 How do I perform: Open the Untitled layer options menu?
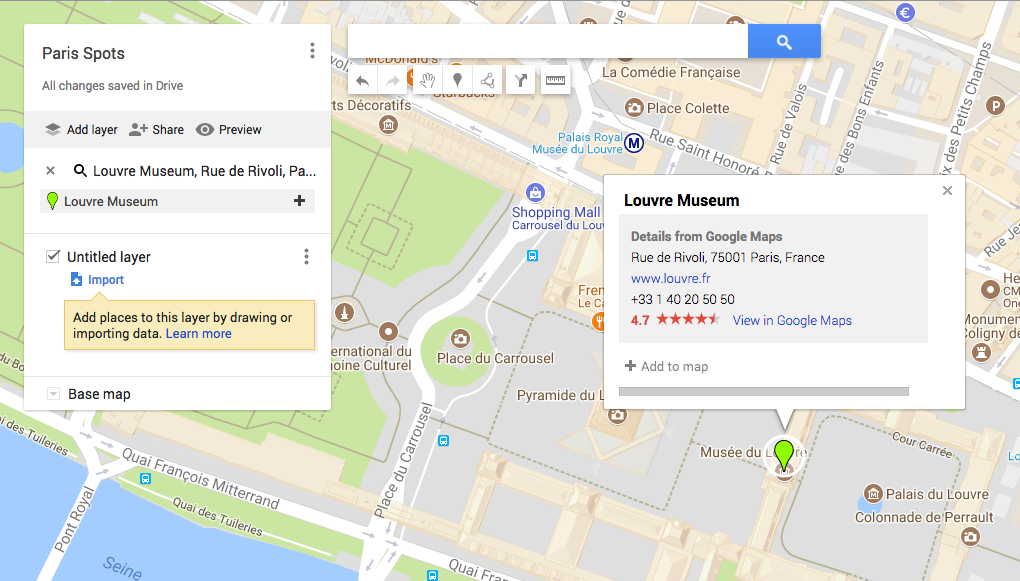tap(306, 256)
